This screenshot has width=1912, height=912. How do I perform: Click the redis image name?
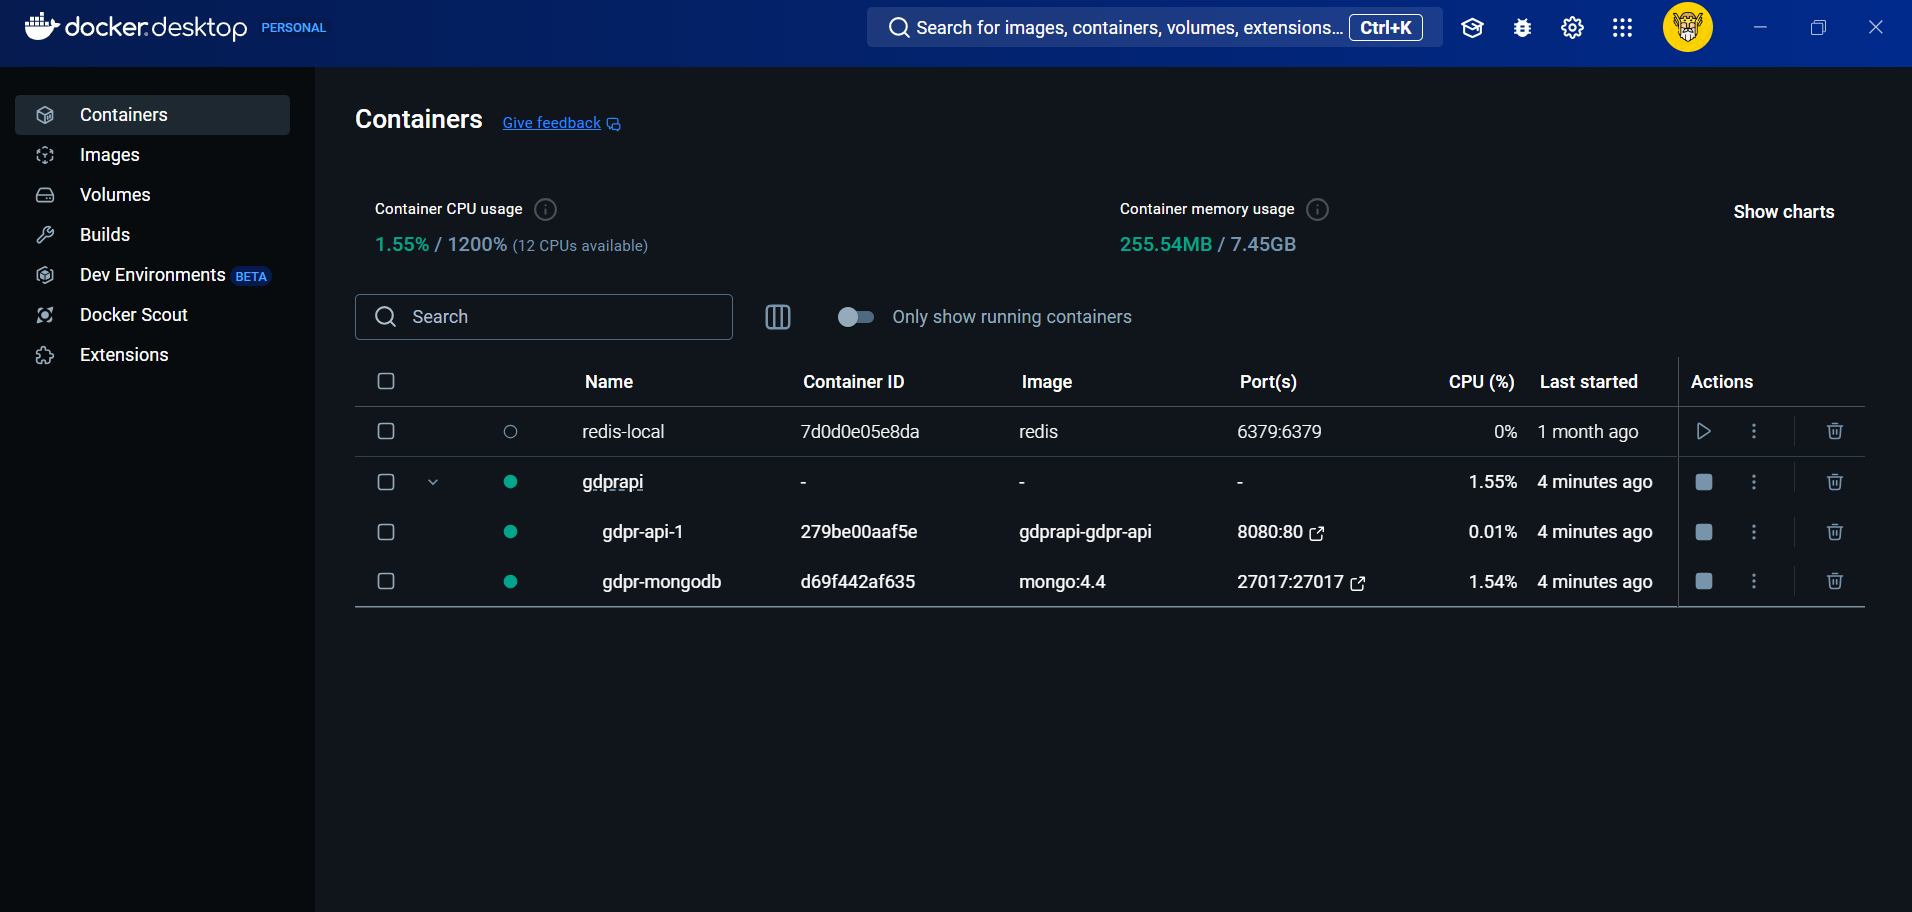pyautogui.click(x=1038, y=432)
